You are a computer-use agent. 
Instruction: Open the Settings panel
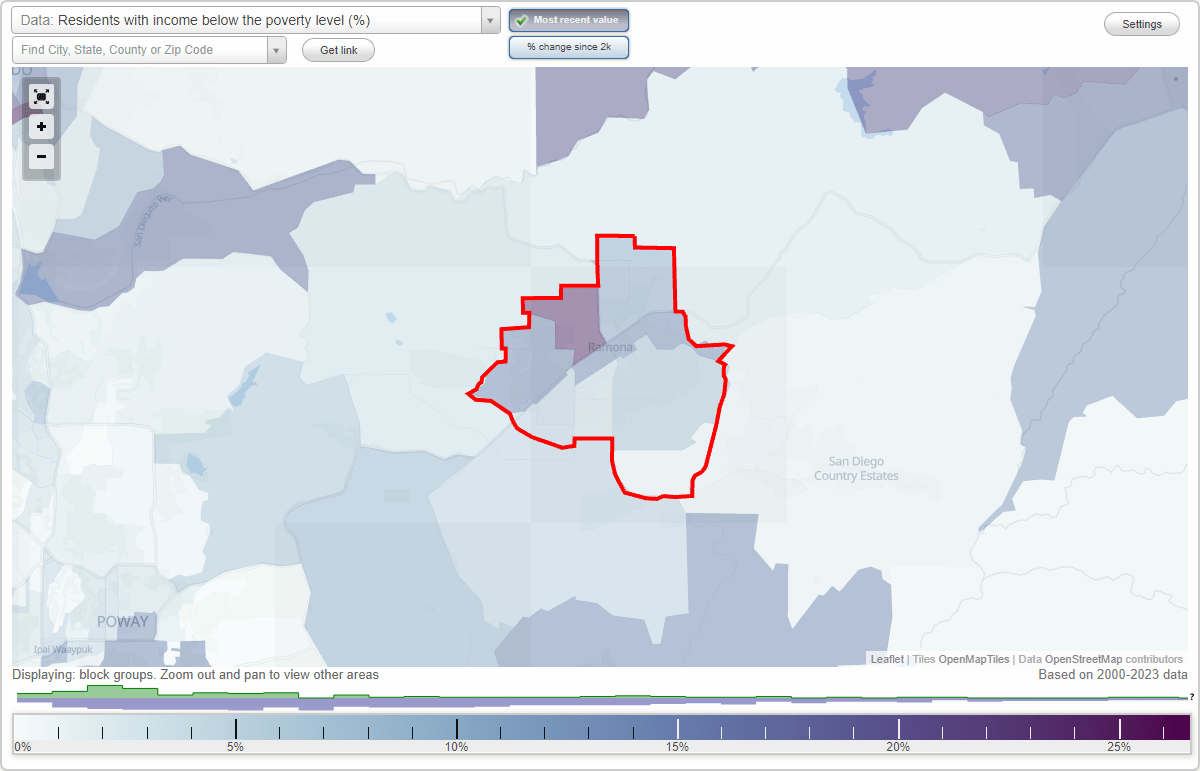click(x=1141, y=23)
